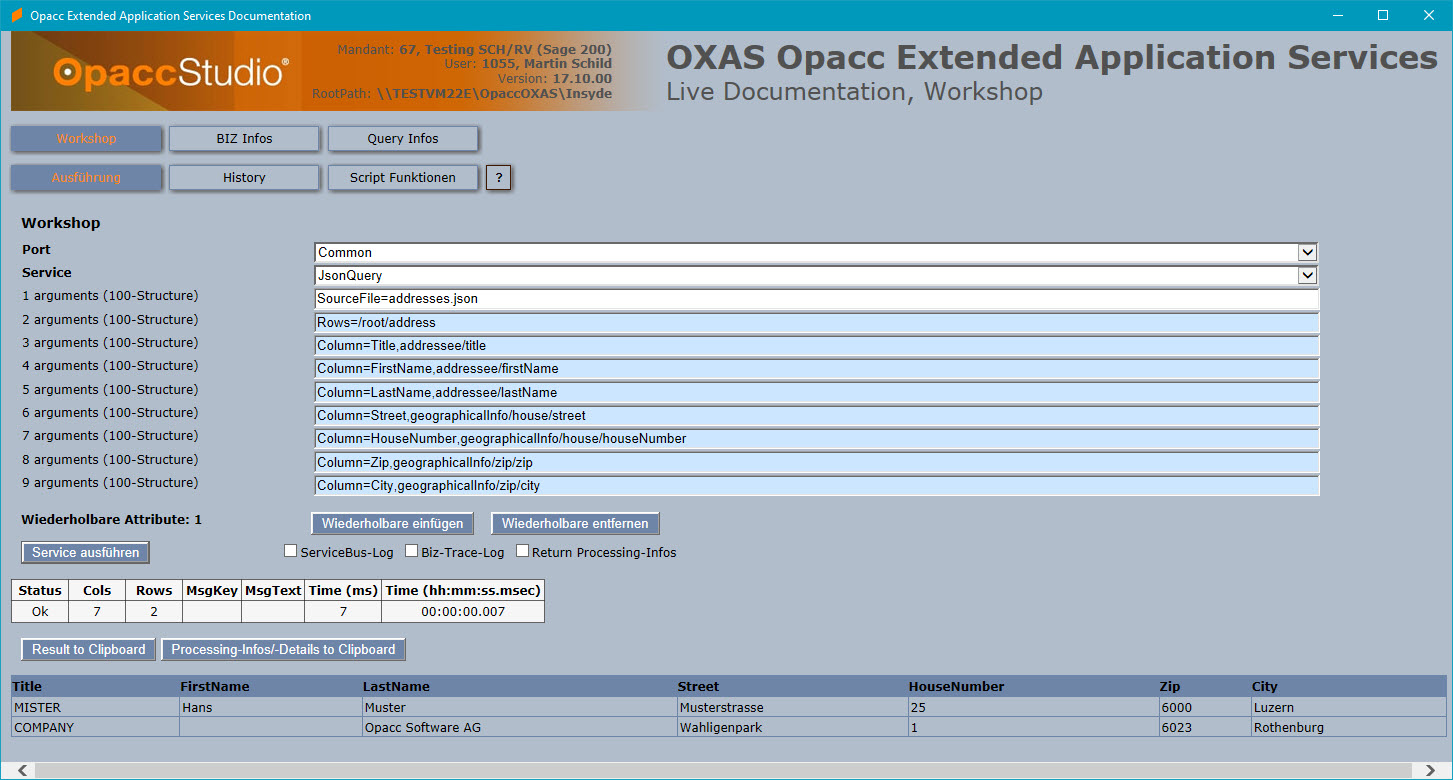
Task: Select the Ausführung sub-tab
Action: click(x=86, y=177)
